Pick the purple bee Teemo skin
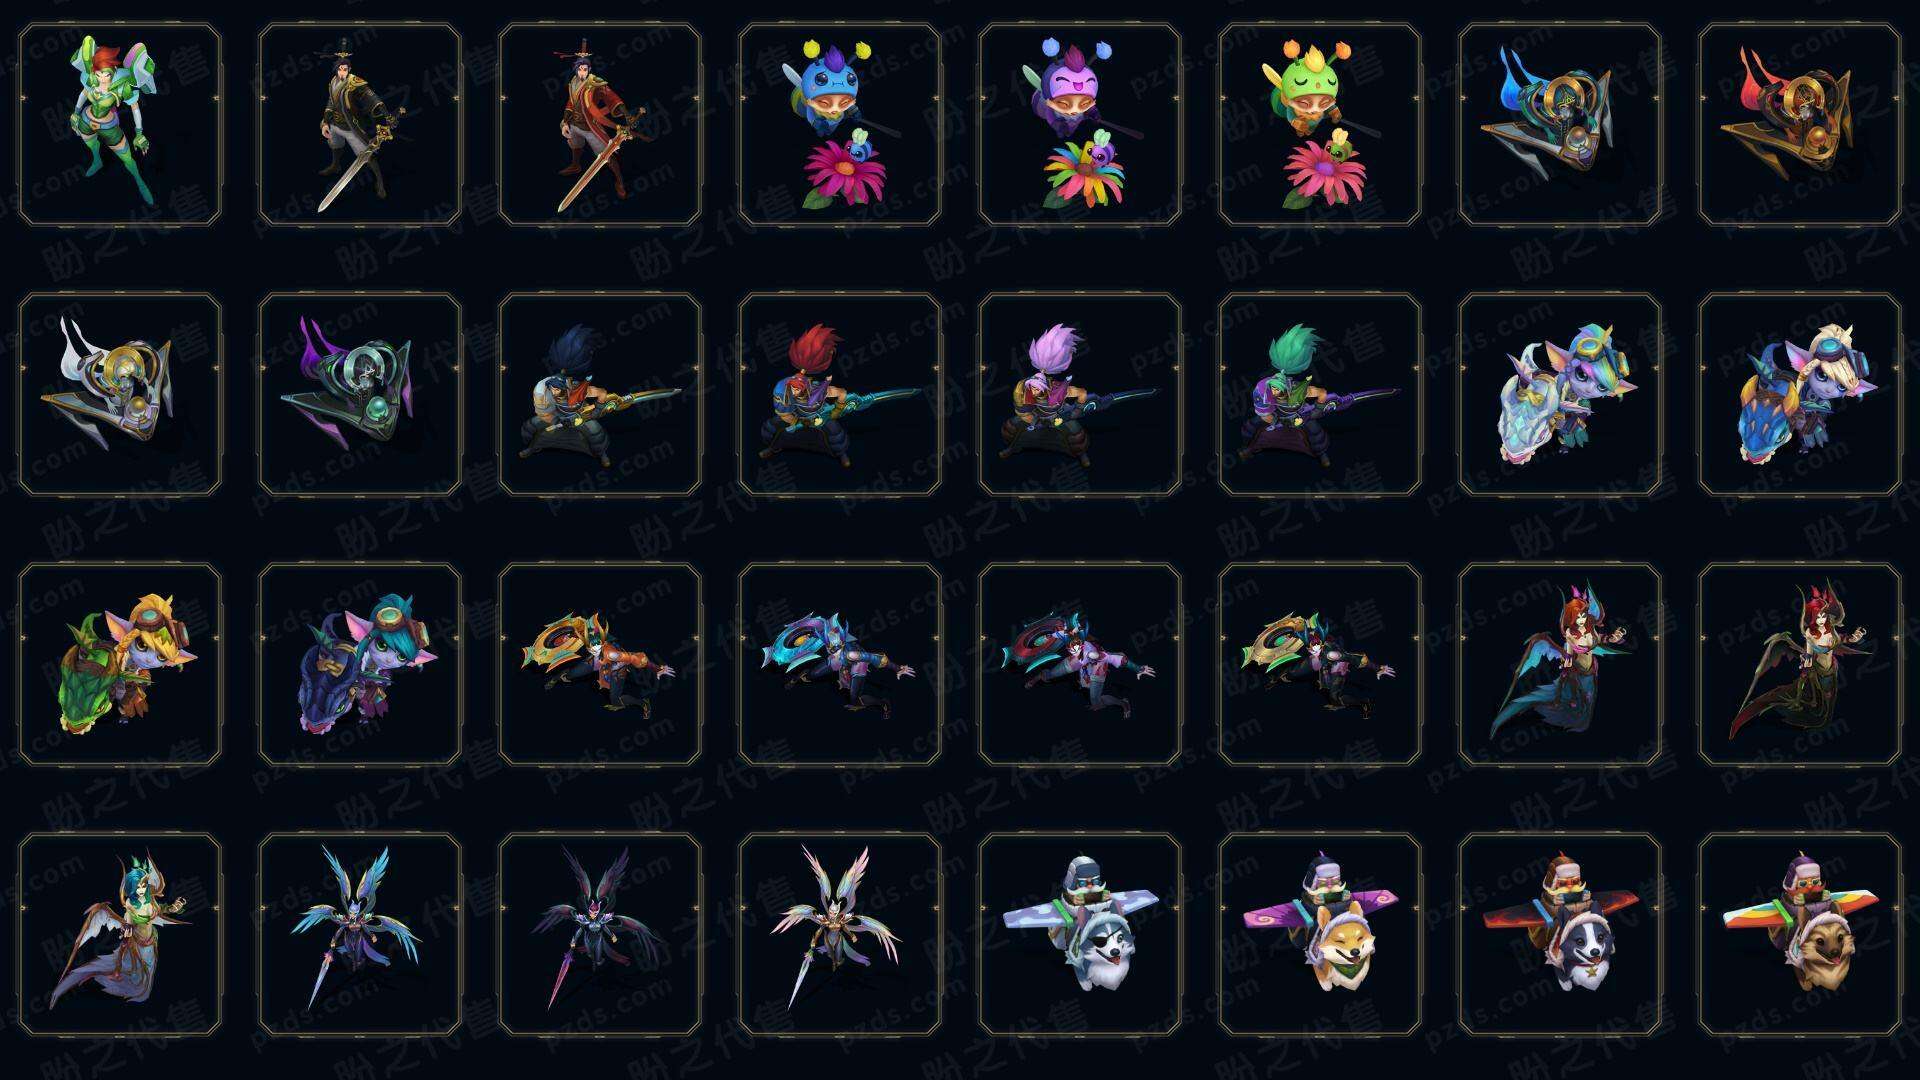This screenshot has width=1920, height=1080. (1080, 124)
